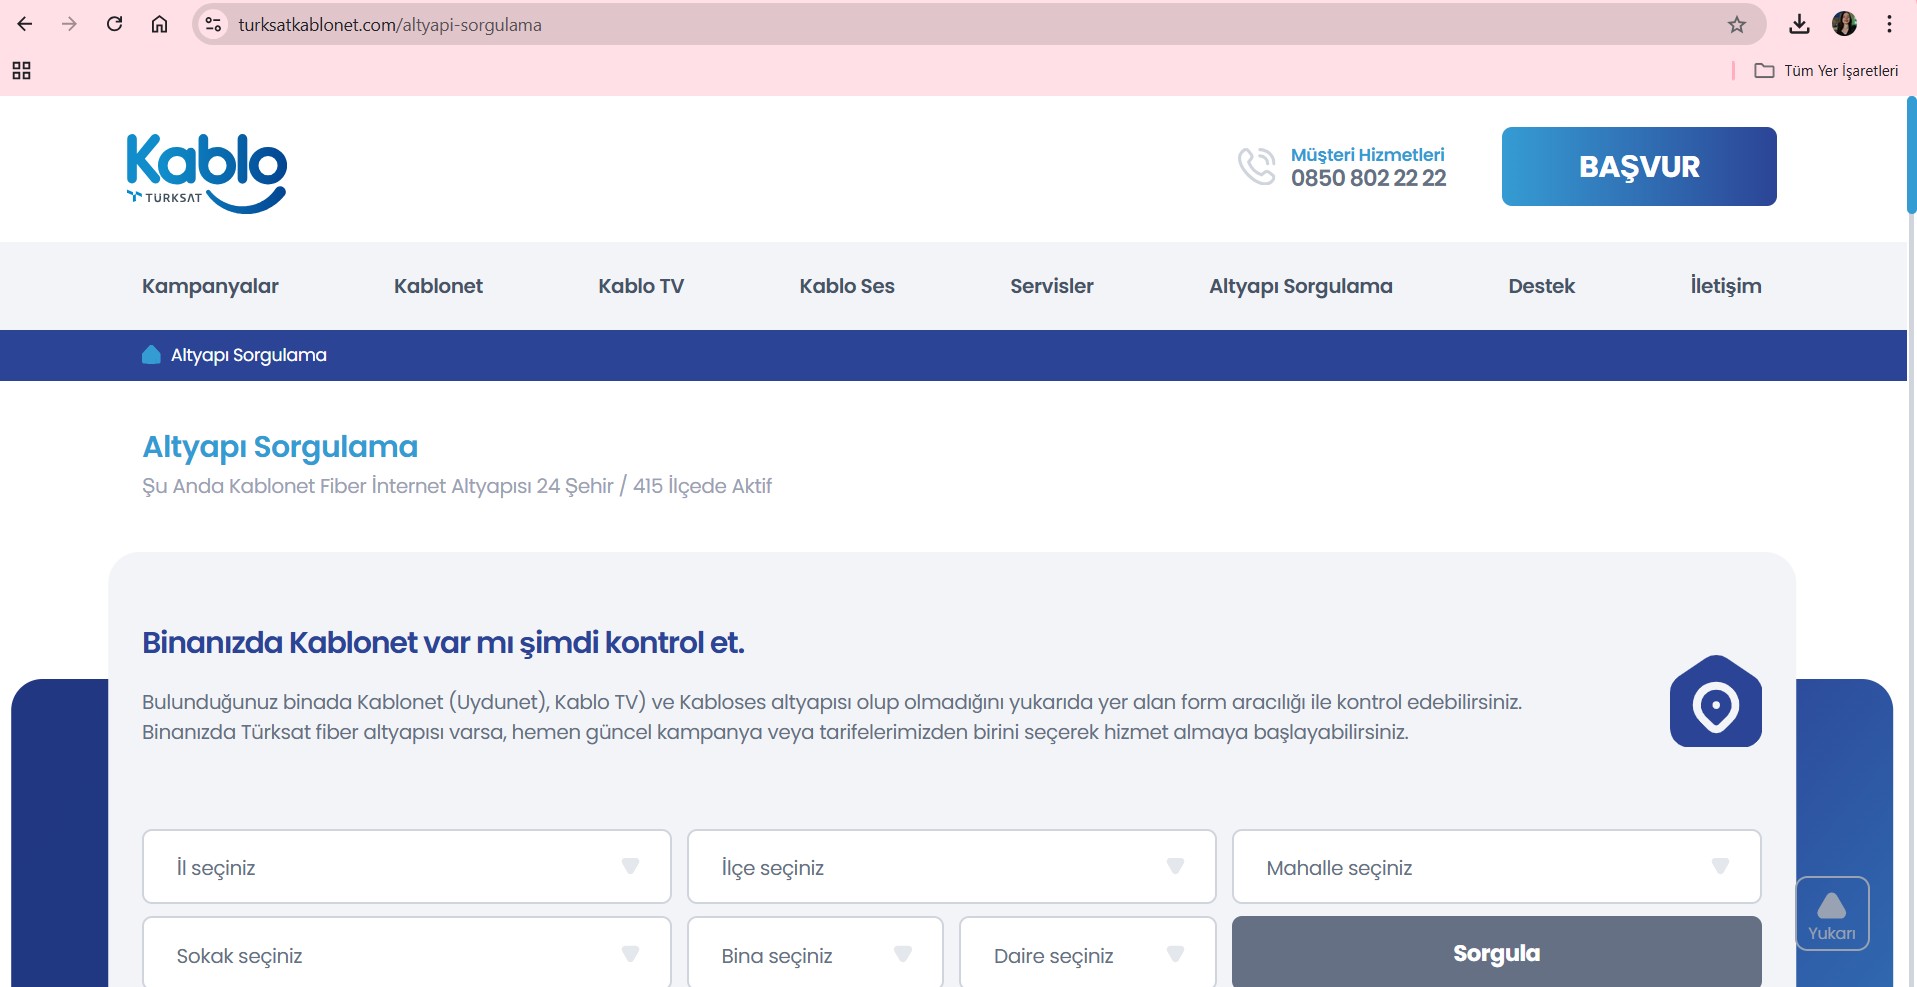This screenshot has height=987, width=1917.
Task: Open the browser downloads icon
Action: [x=1799, y=24]
